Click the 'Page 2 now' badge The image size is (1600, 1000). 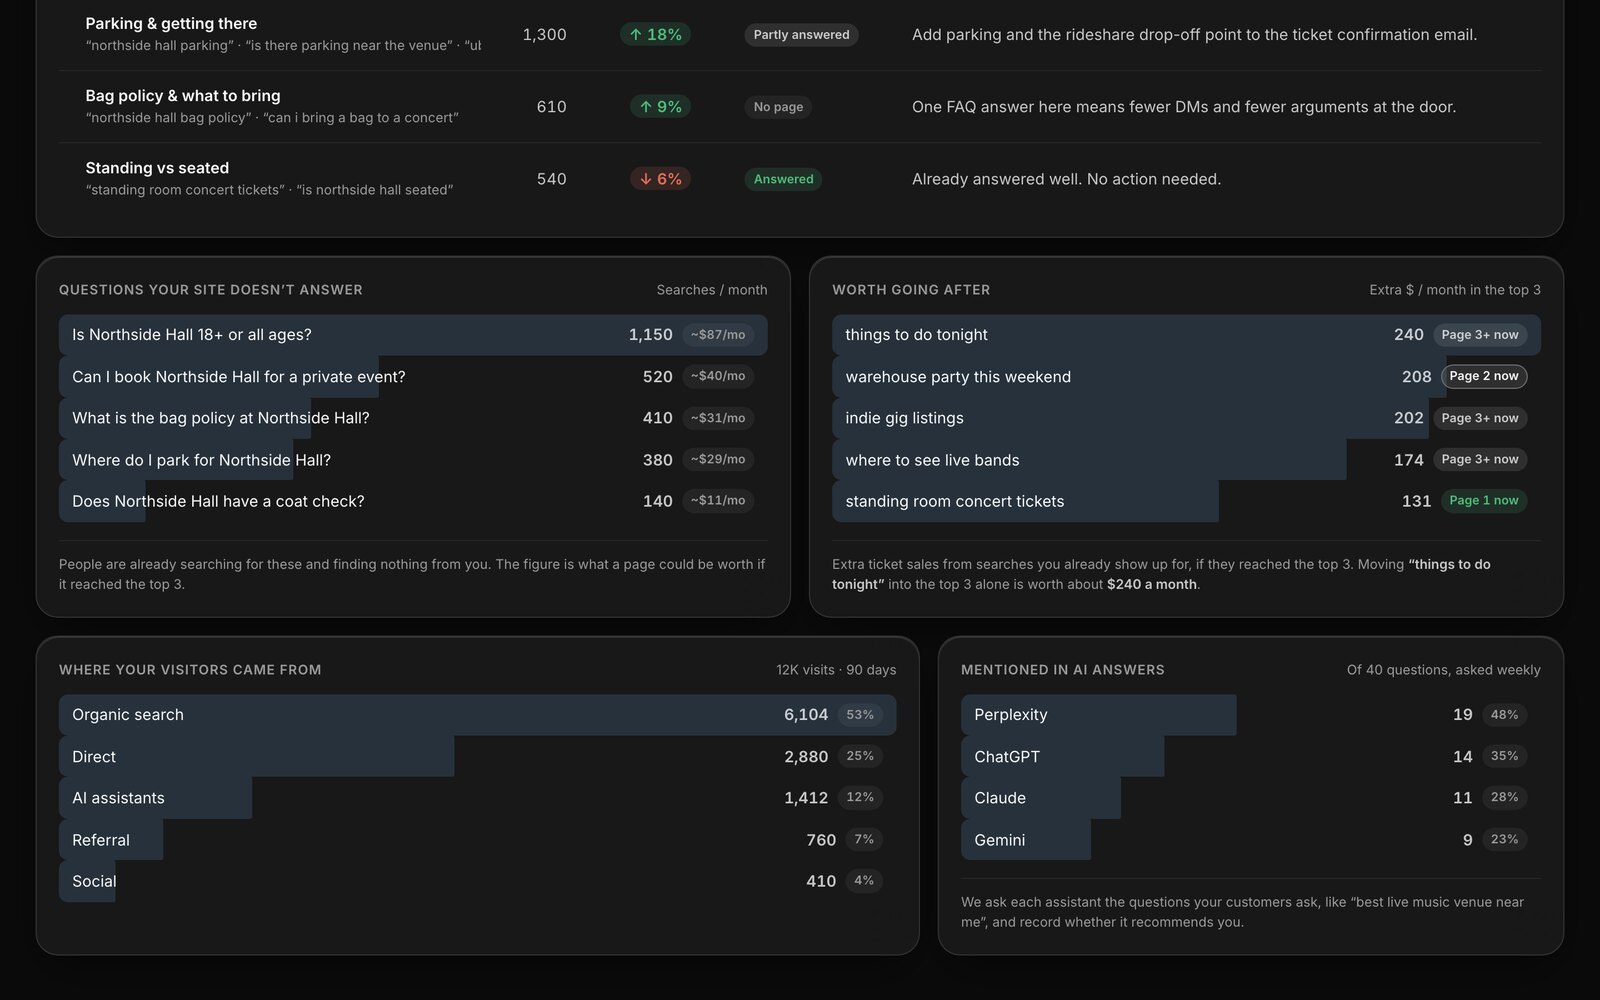(x=1484, y=376)
